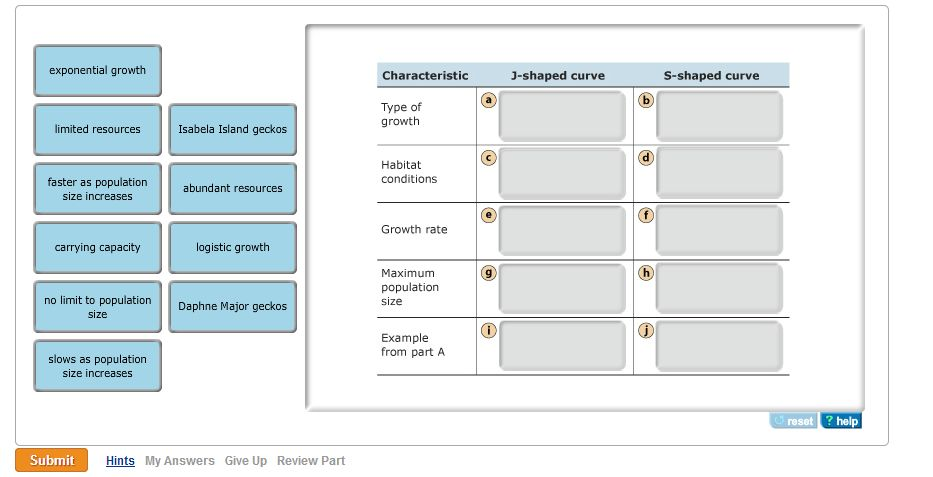Image resolution: width=933 pixels, height=477 pixels.
Task: Click the circled letter e marker
Action: 489,215
